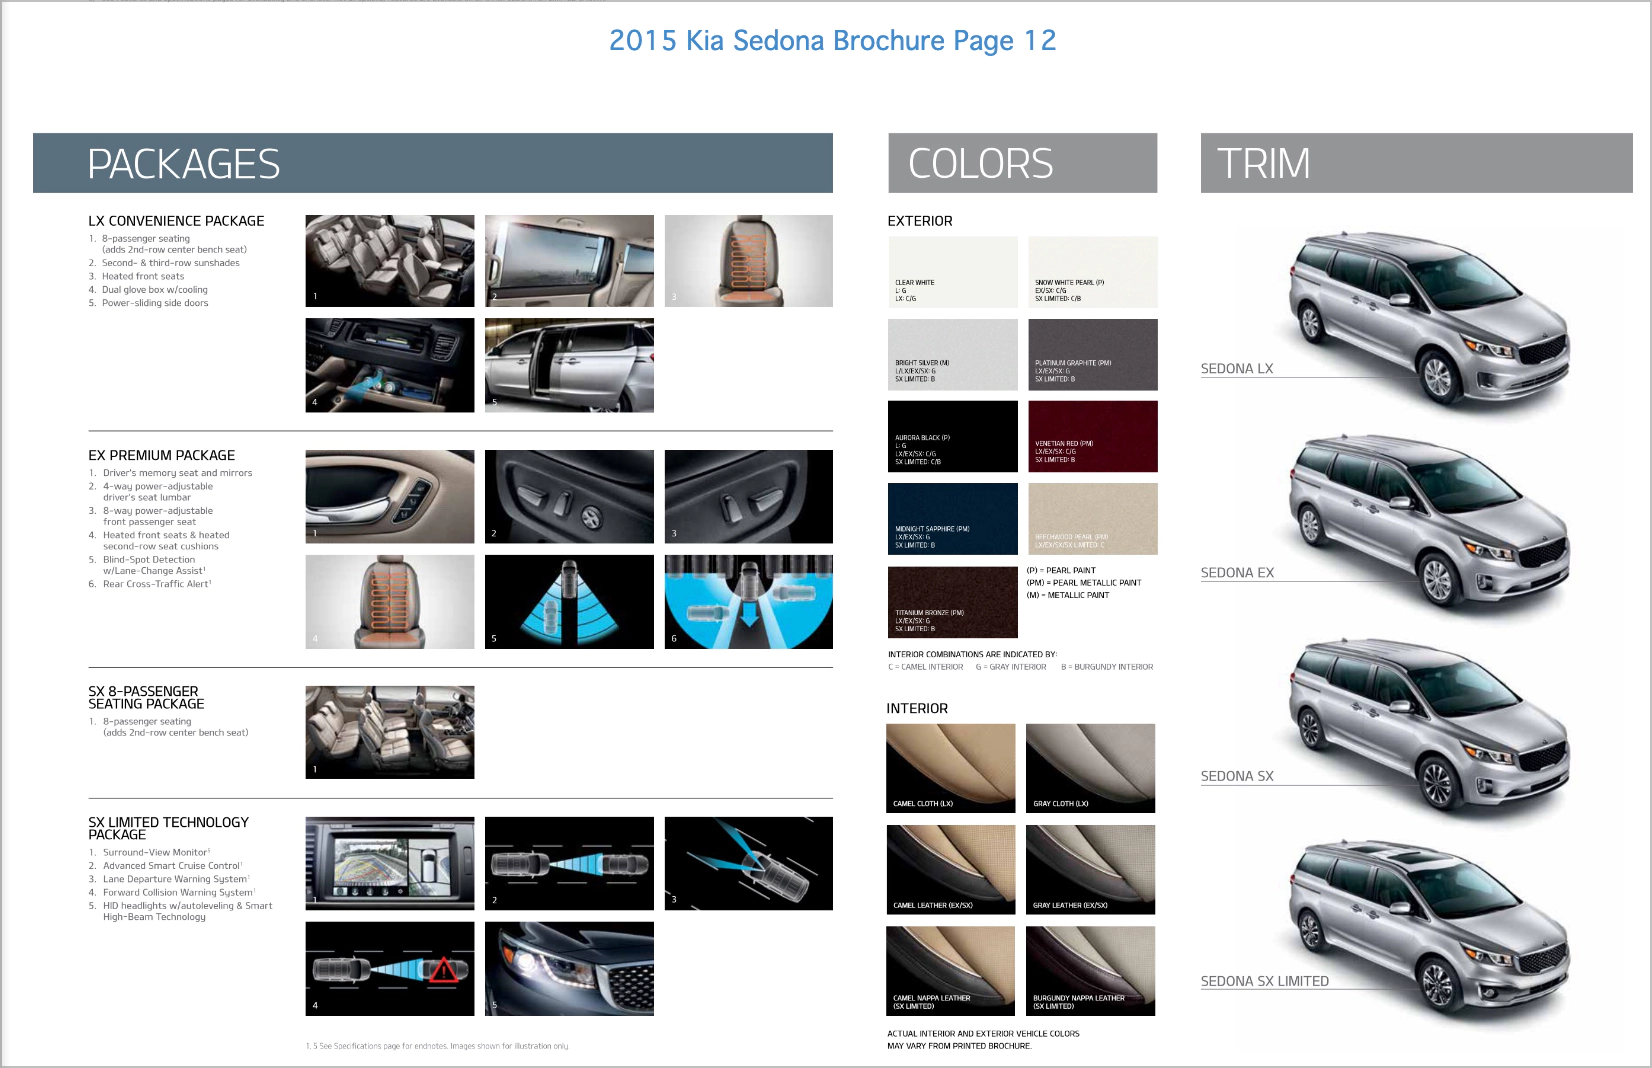This screenshot has width=1652, height=1068.
Task: View the power-sliding side door photo
Action: (x=569, y=365)
